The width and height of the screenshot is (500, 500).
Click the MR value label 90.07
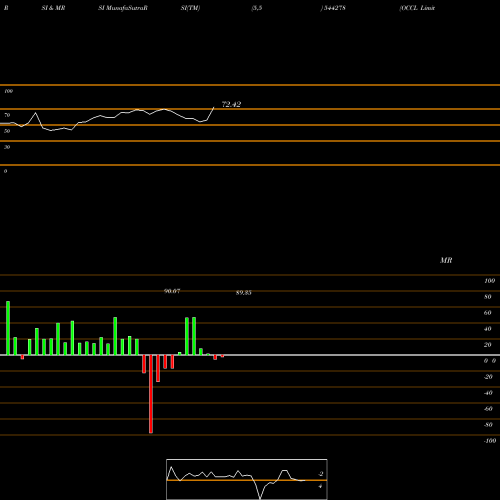pyautogui.click(x=172, y=291)
